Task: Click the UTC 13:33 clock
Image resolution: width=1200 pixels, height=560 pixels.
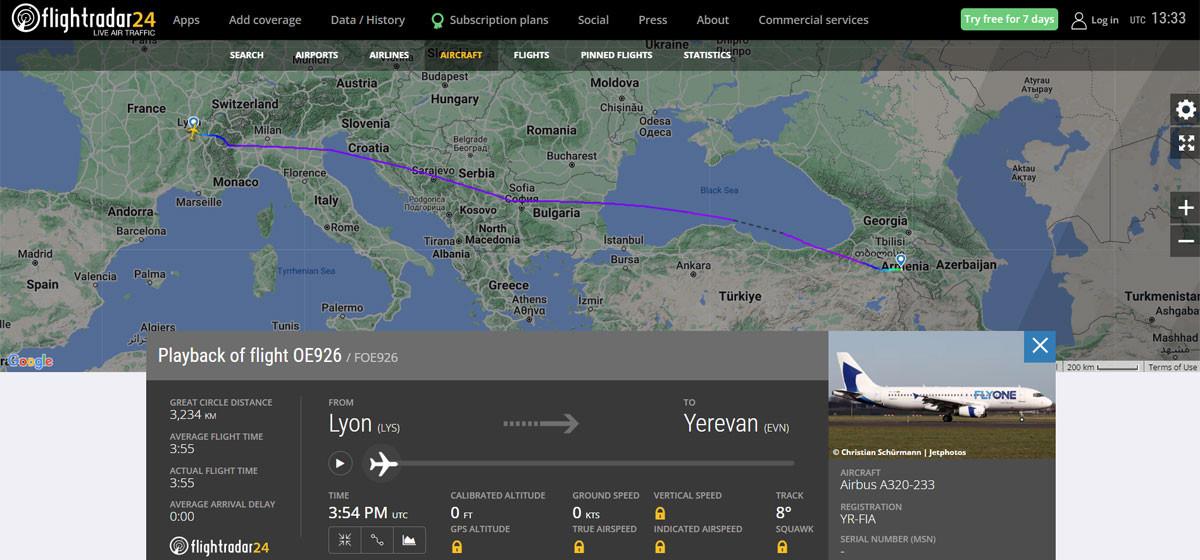Action: click(1157, 19)
